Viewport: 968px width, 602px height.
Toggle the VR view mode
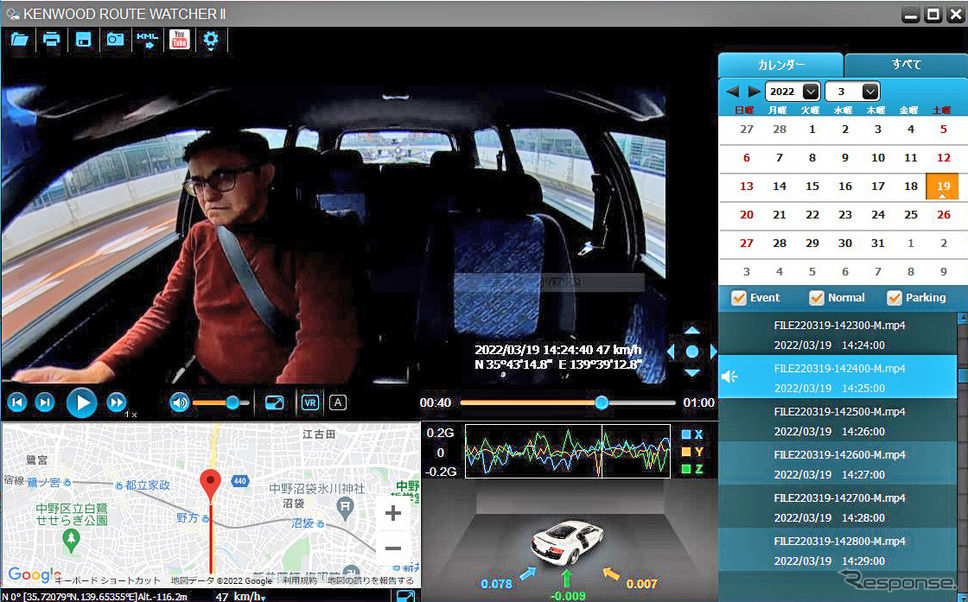(310, 403)
